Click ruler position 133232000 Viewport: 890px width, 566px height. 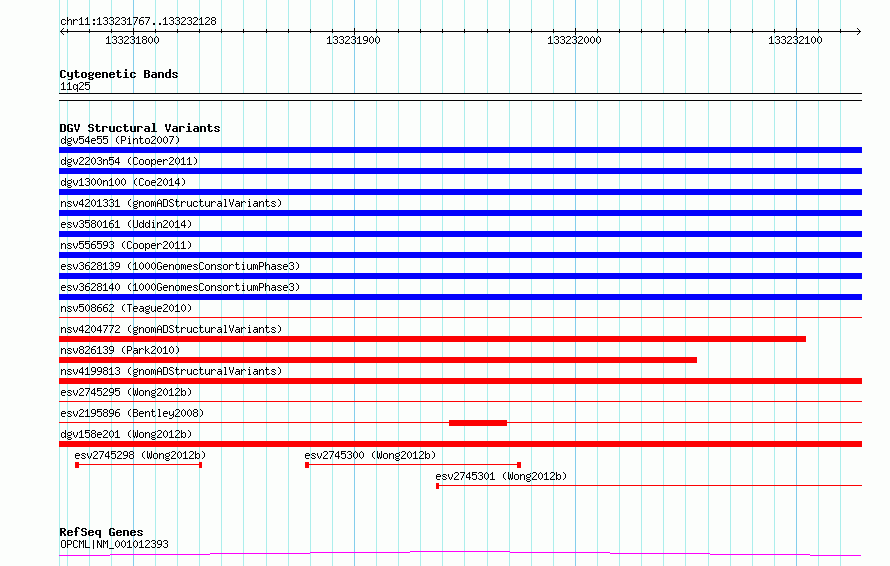coord(574,40)
